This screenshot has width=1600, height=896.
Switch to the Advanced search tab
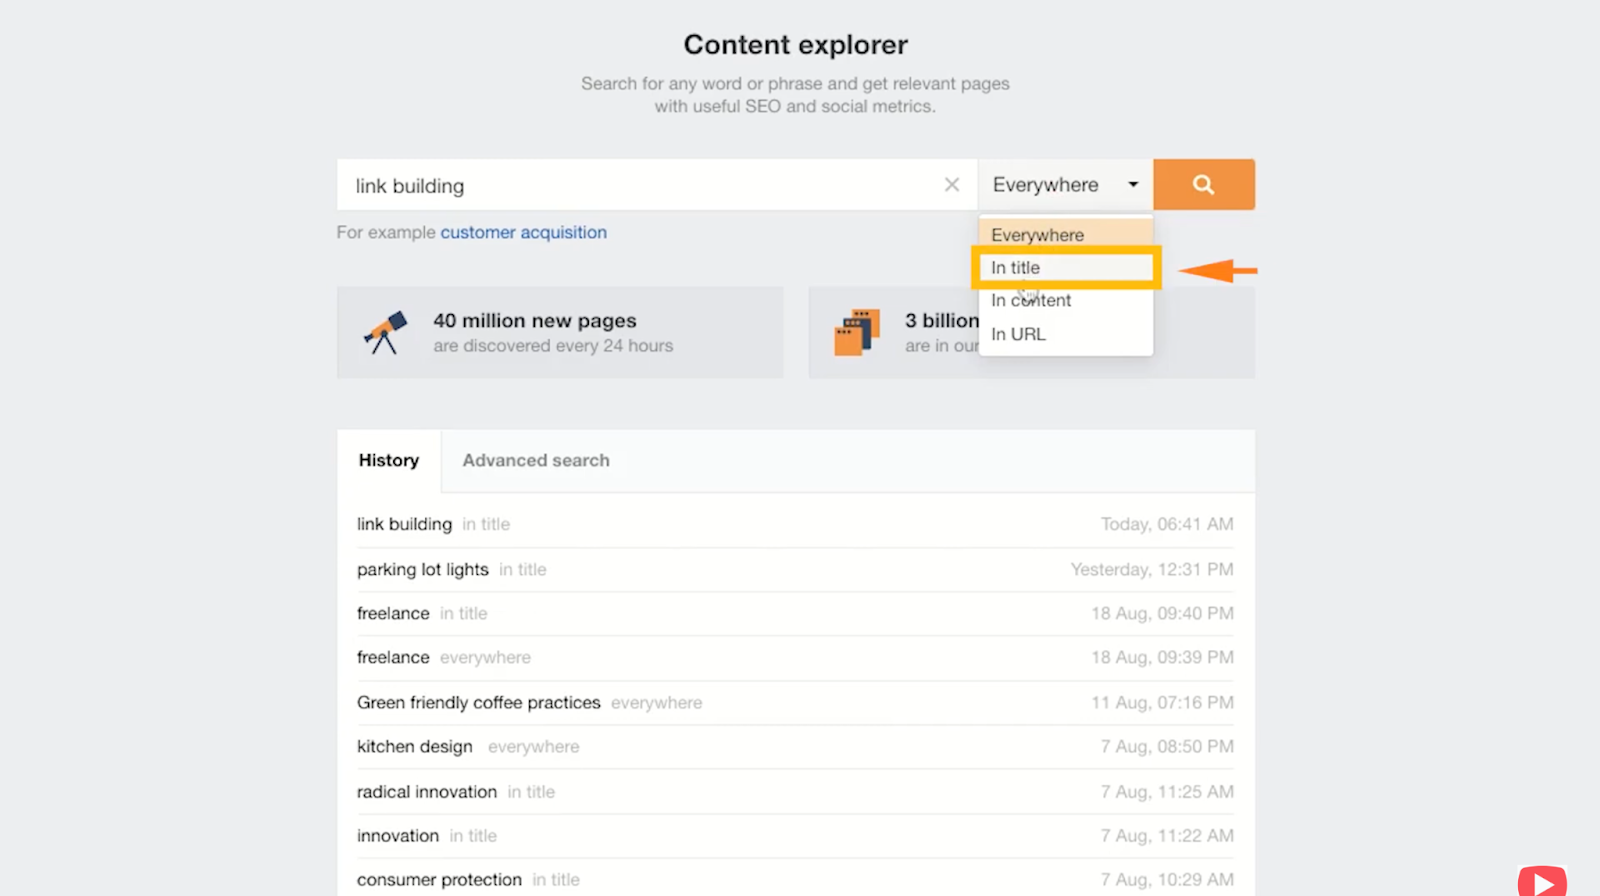(535, 461)
